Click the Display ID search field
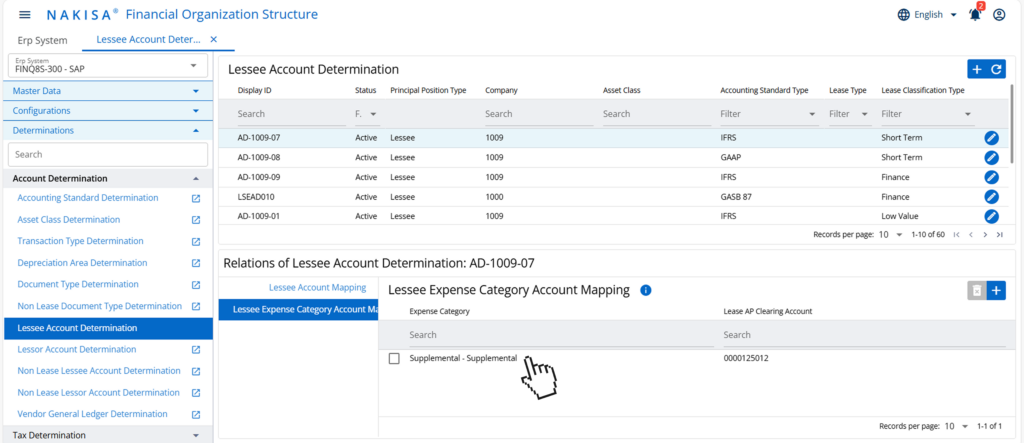The height and width of the screenshot is (443, 1024). coord(292,114)
